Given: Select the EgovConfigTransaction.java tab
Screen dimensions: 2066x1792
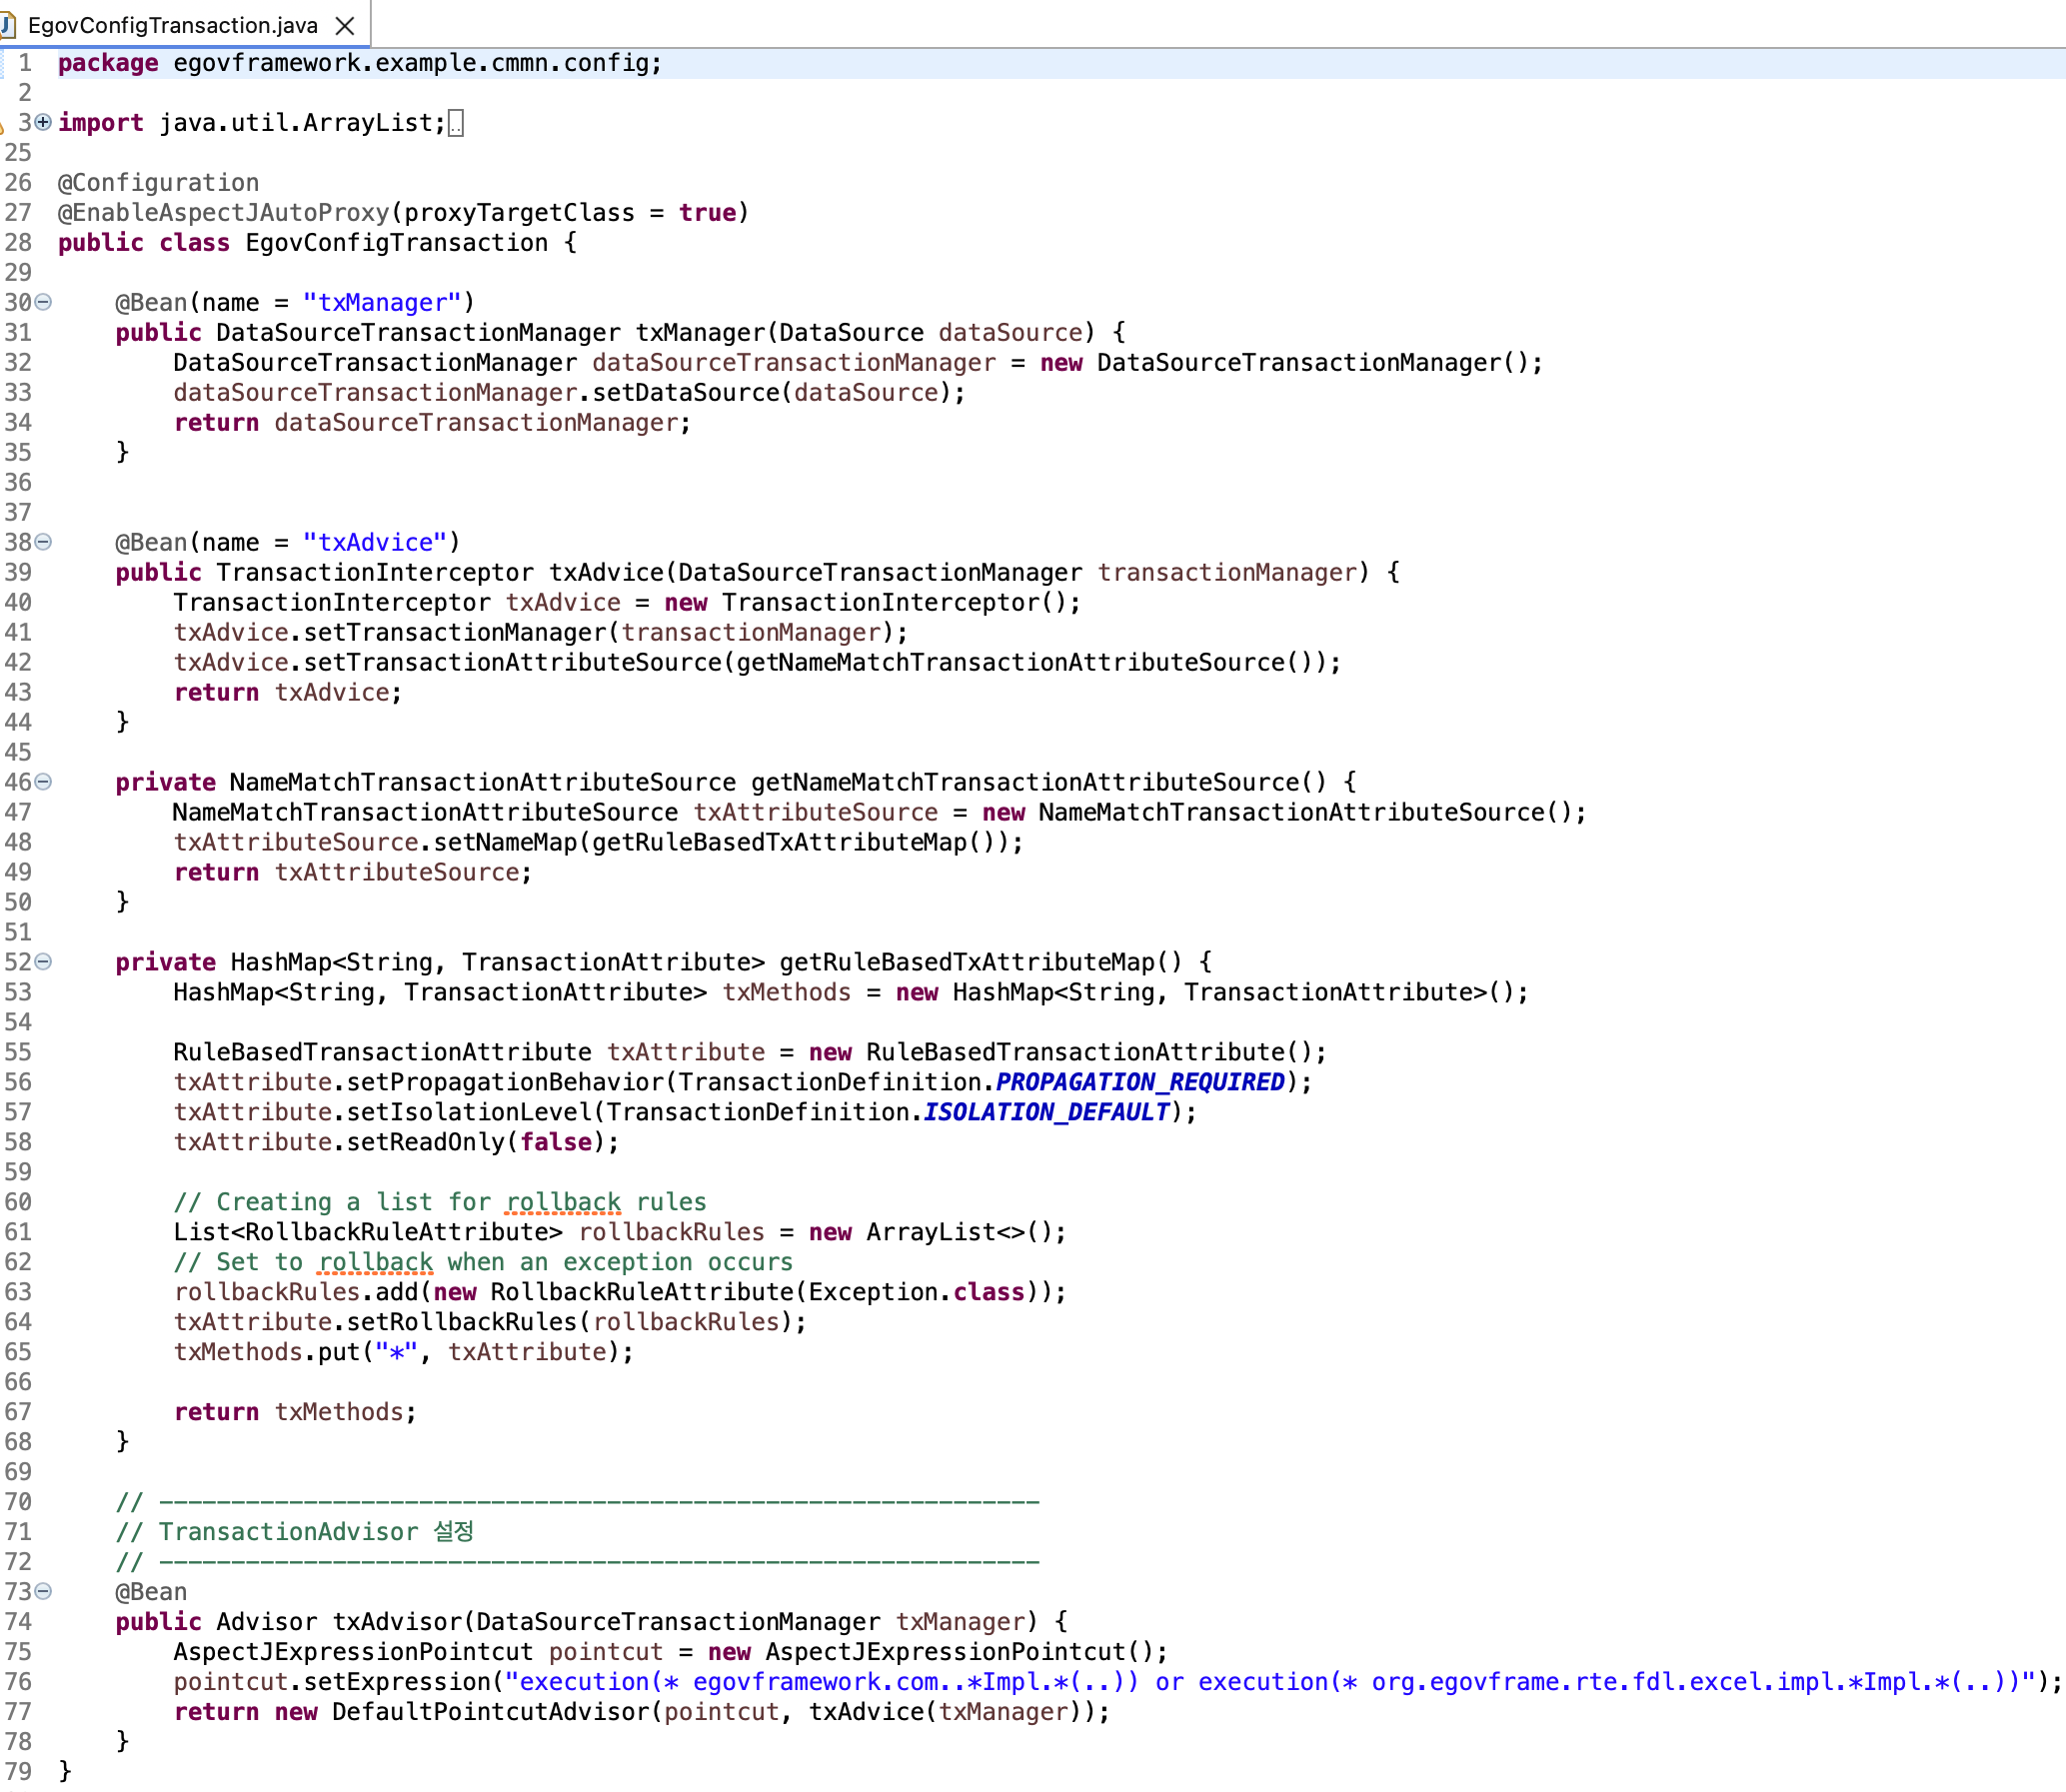Looking at the screenshot, I should 170,25.
